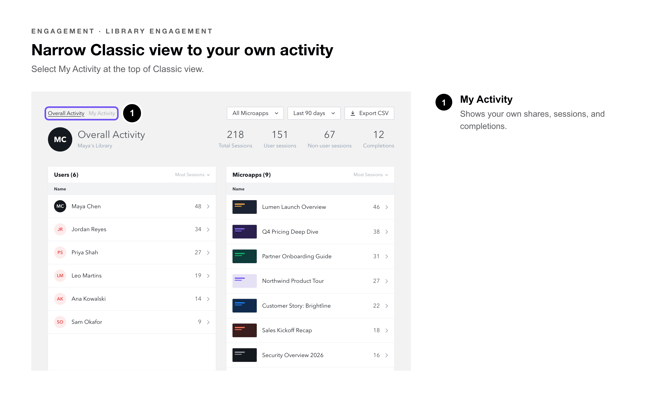Open Microapps Most Sessions sort dropdown
The width and height of the screenshot is (670, 402).
[370, 175]
